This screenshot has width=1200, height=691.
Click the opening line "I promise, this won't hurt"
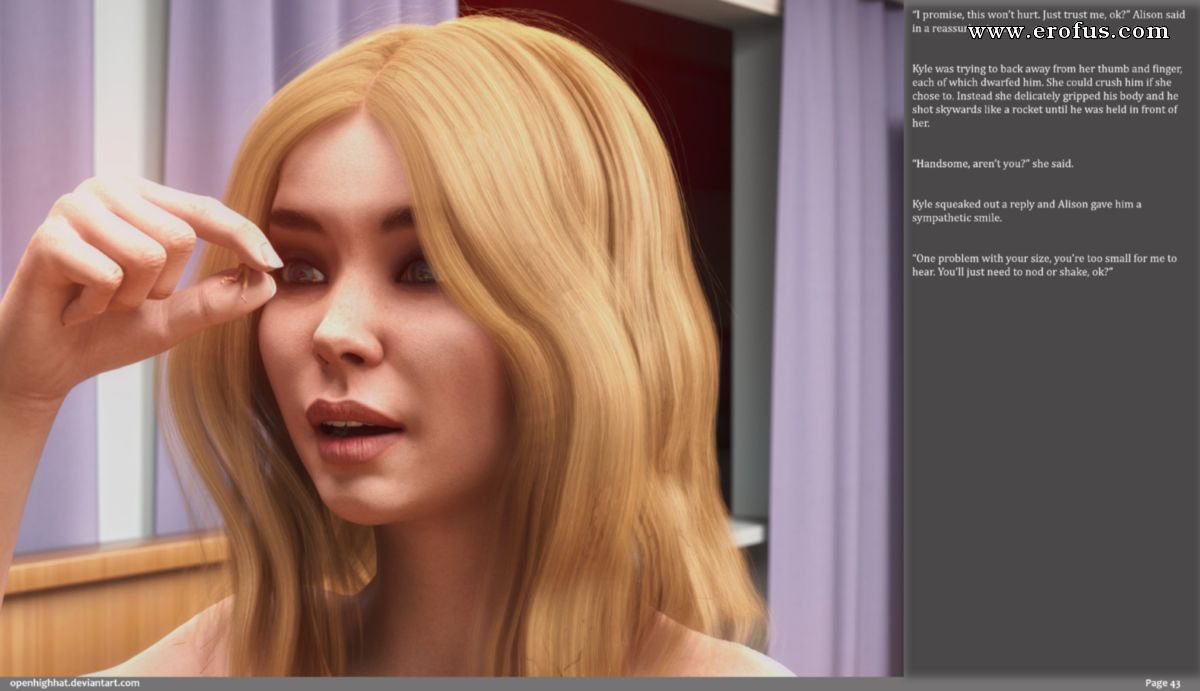1048,21
